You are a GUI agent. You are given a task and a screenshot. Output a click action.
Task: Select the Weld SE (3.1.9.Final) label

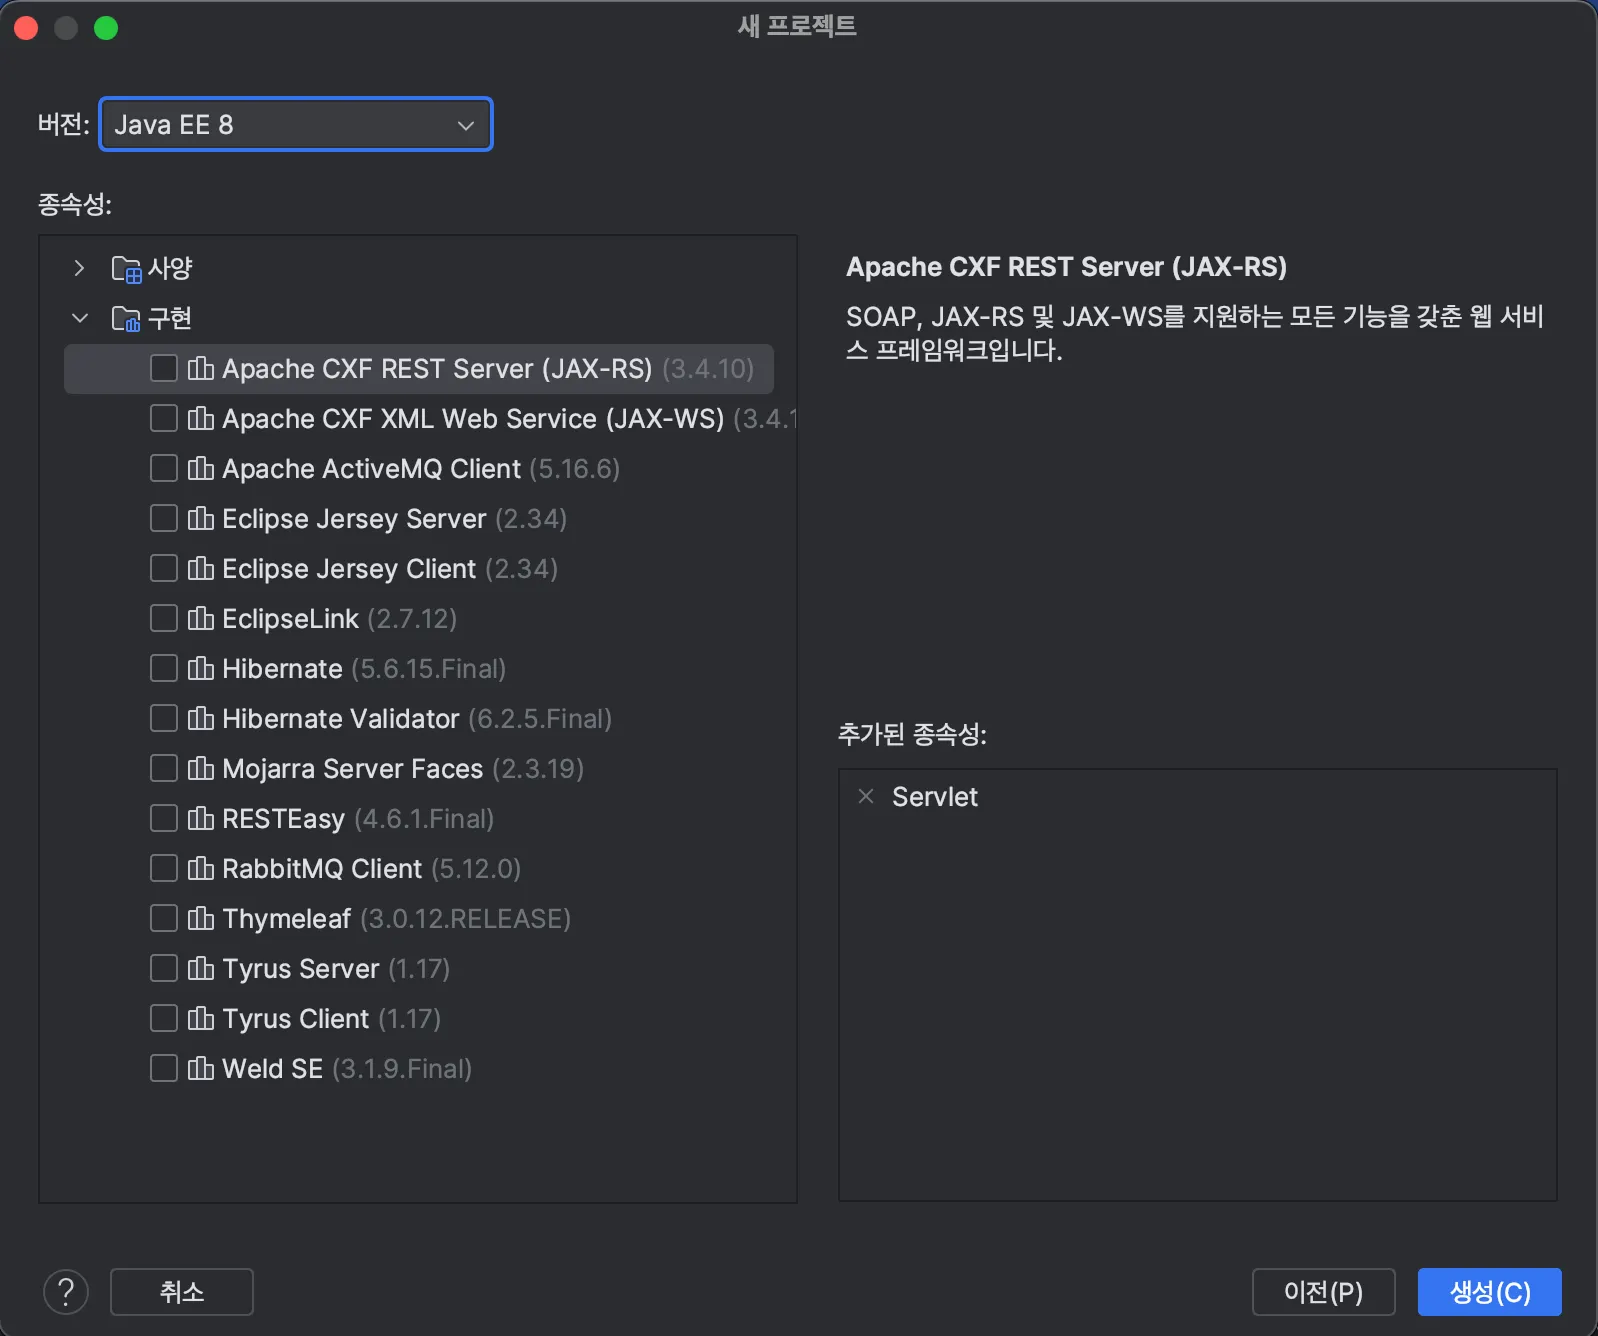point(347,1069)
